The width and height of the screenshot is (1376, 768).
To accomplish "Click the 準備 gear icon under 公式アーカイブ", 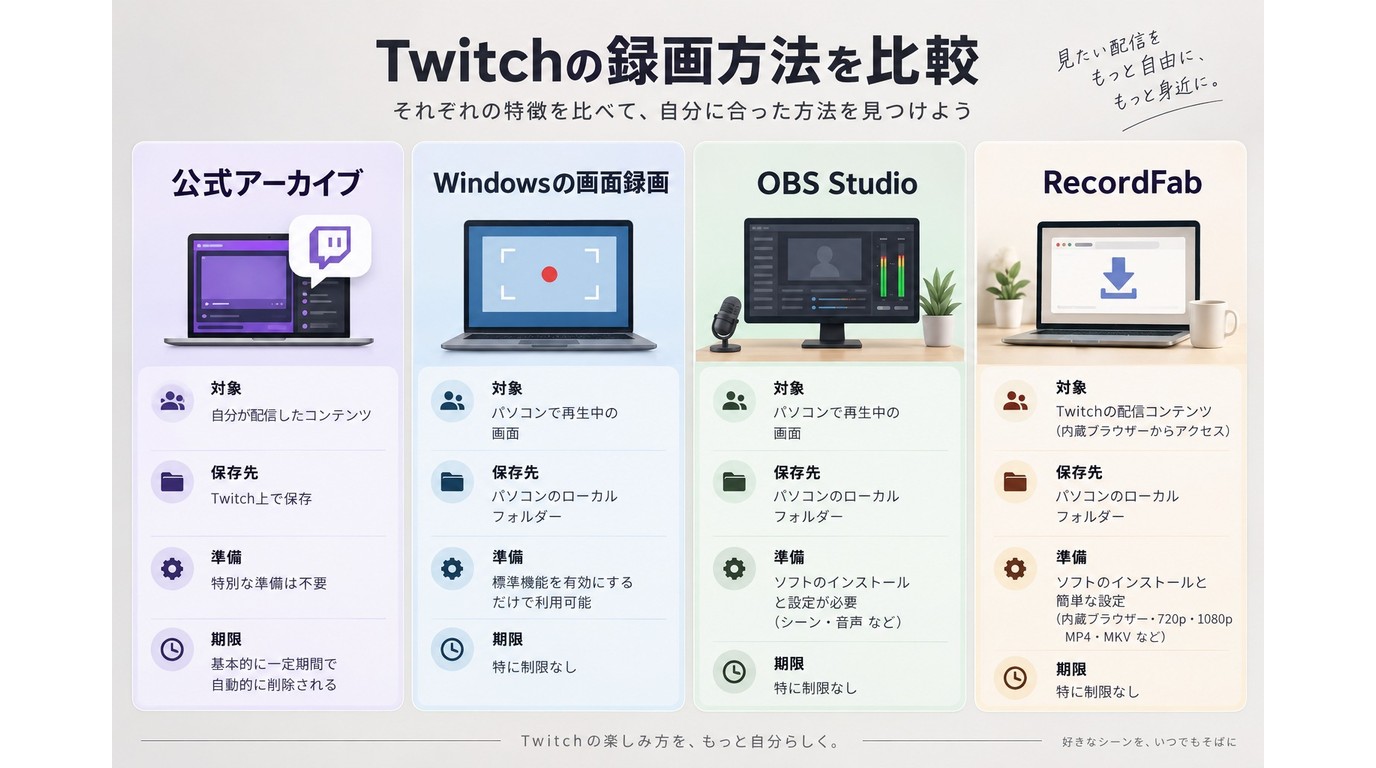I will pos(172,569).
